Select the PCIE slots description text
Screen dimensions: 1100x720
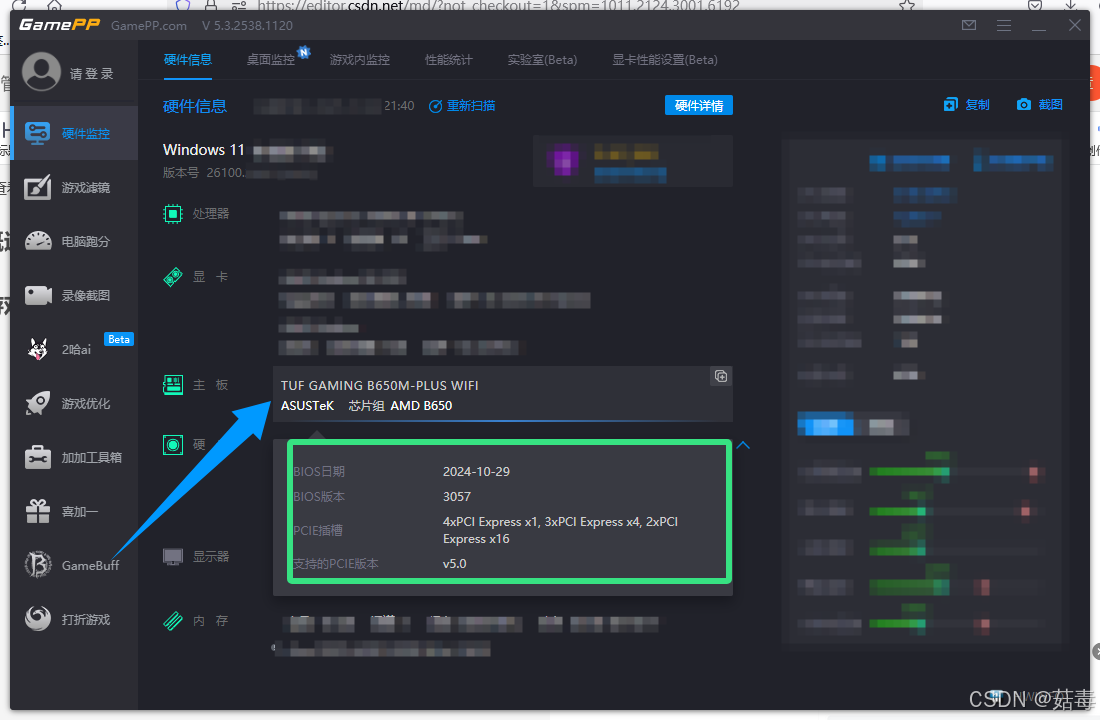coord(561,531)
